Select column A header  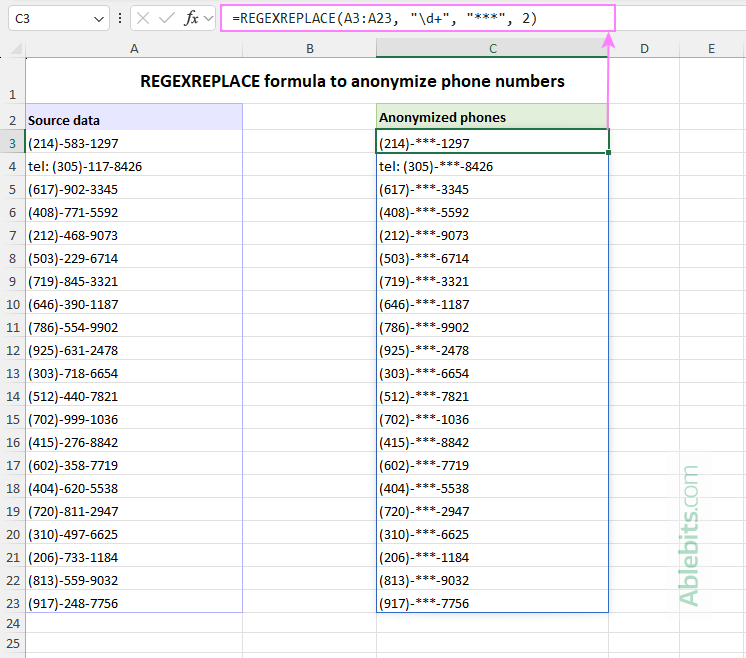(x=134, y=49)
